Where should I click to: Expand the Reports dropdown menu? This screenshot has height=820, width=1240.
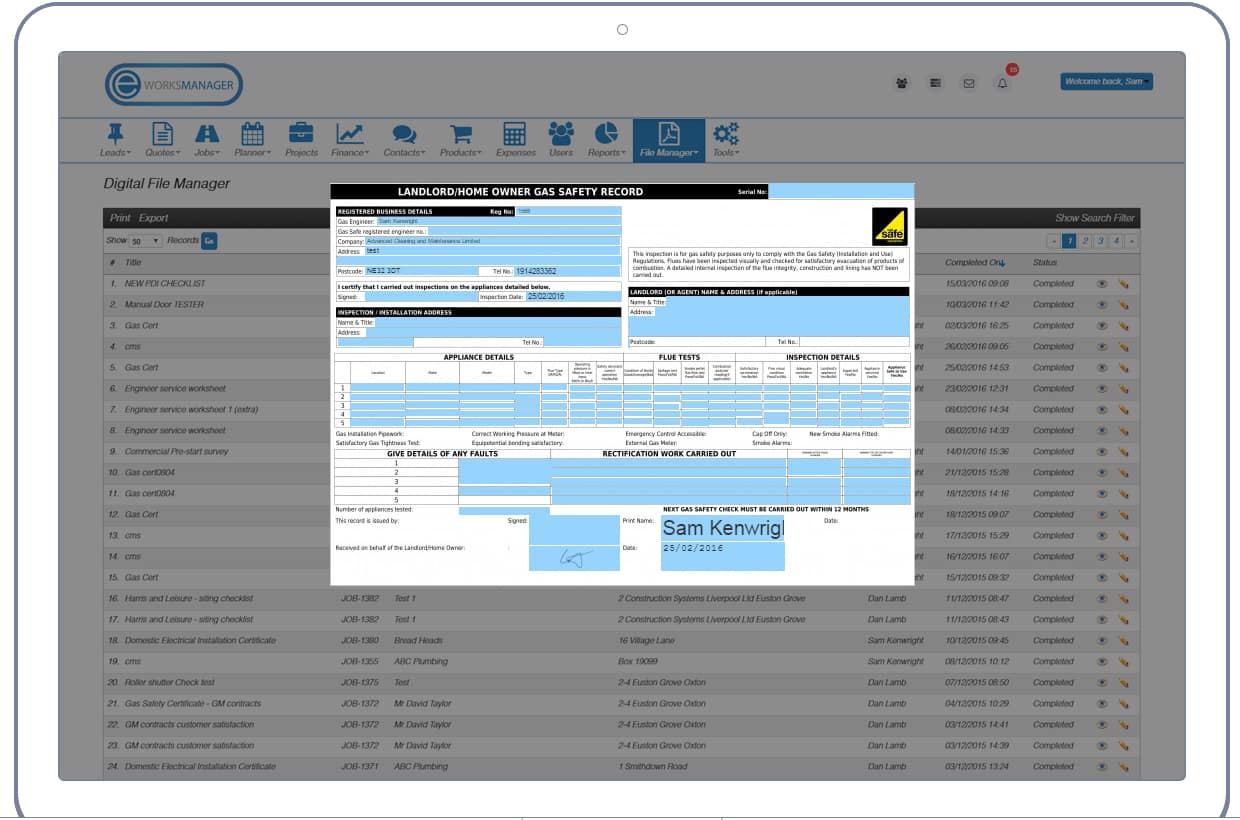coord(606,153)
